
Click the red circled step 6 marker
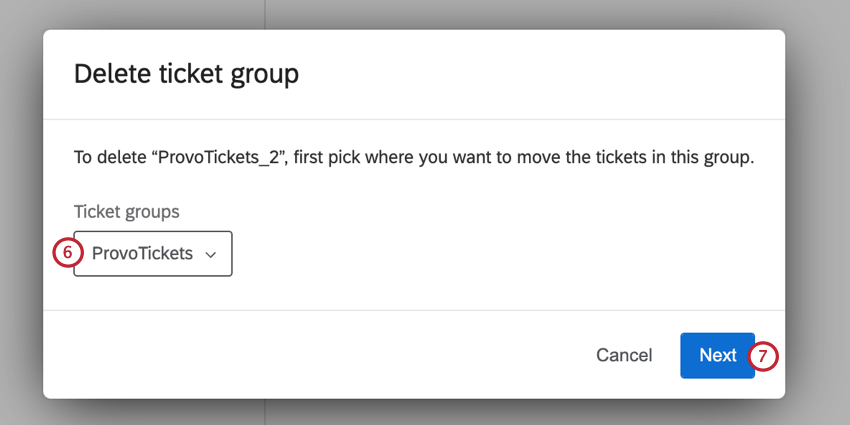click(67, 253)
